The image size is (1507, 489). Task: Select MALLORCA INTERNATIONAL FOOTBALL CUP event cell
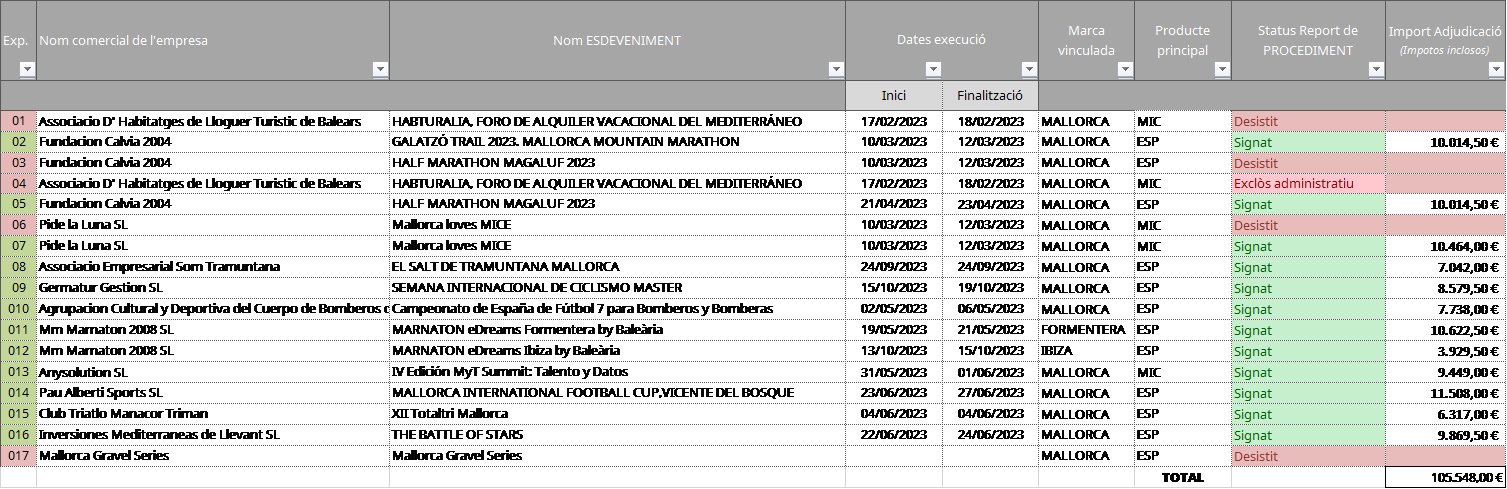pos(617,392)
